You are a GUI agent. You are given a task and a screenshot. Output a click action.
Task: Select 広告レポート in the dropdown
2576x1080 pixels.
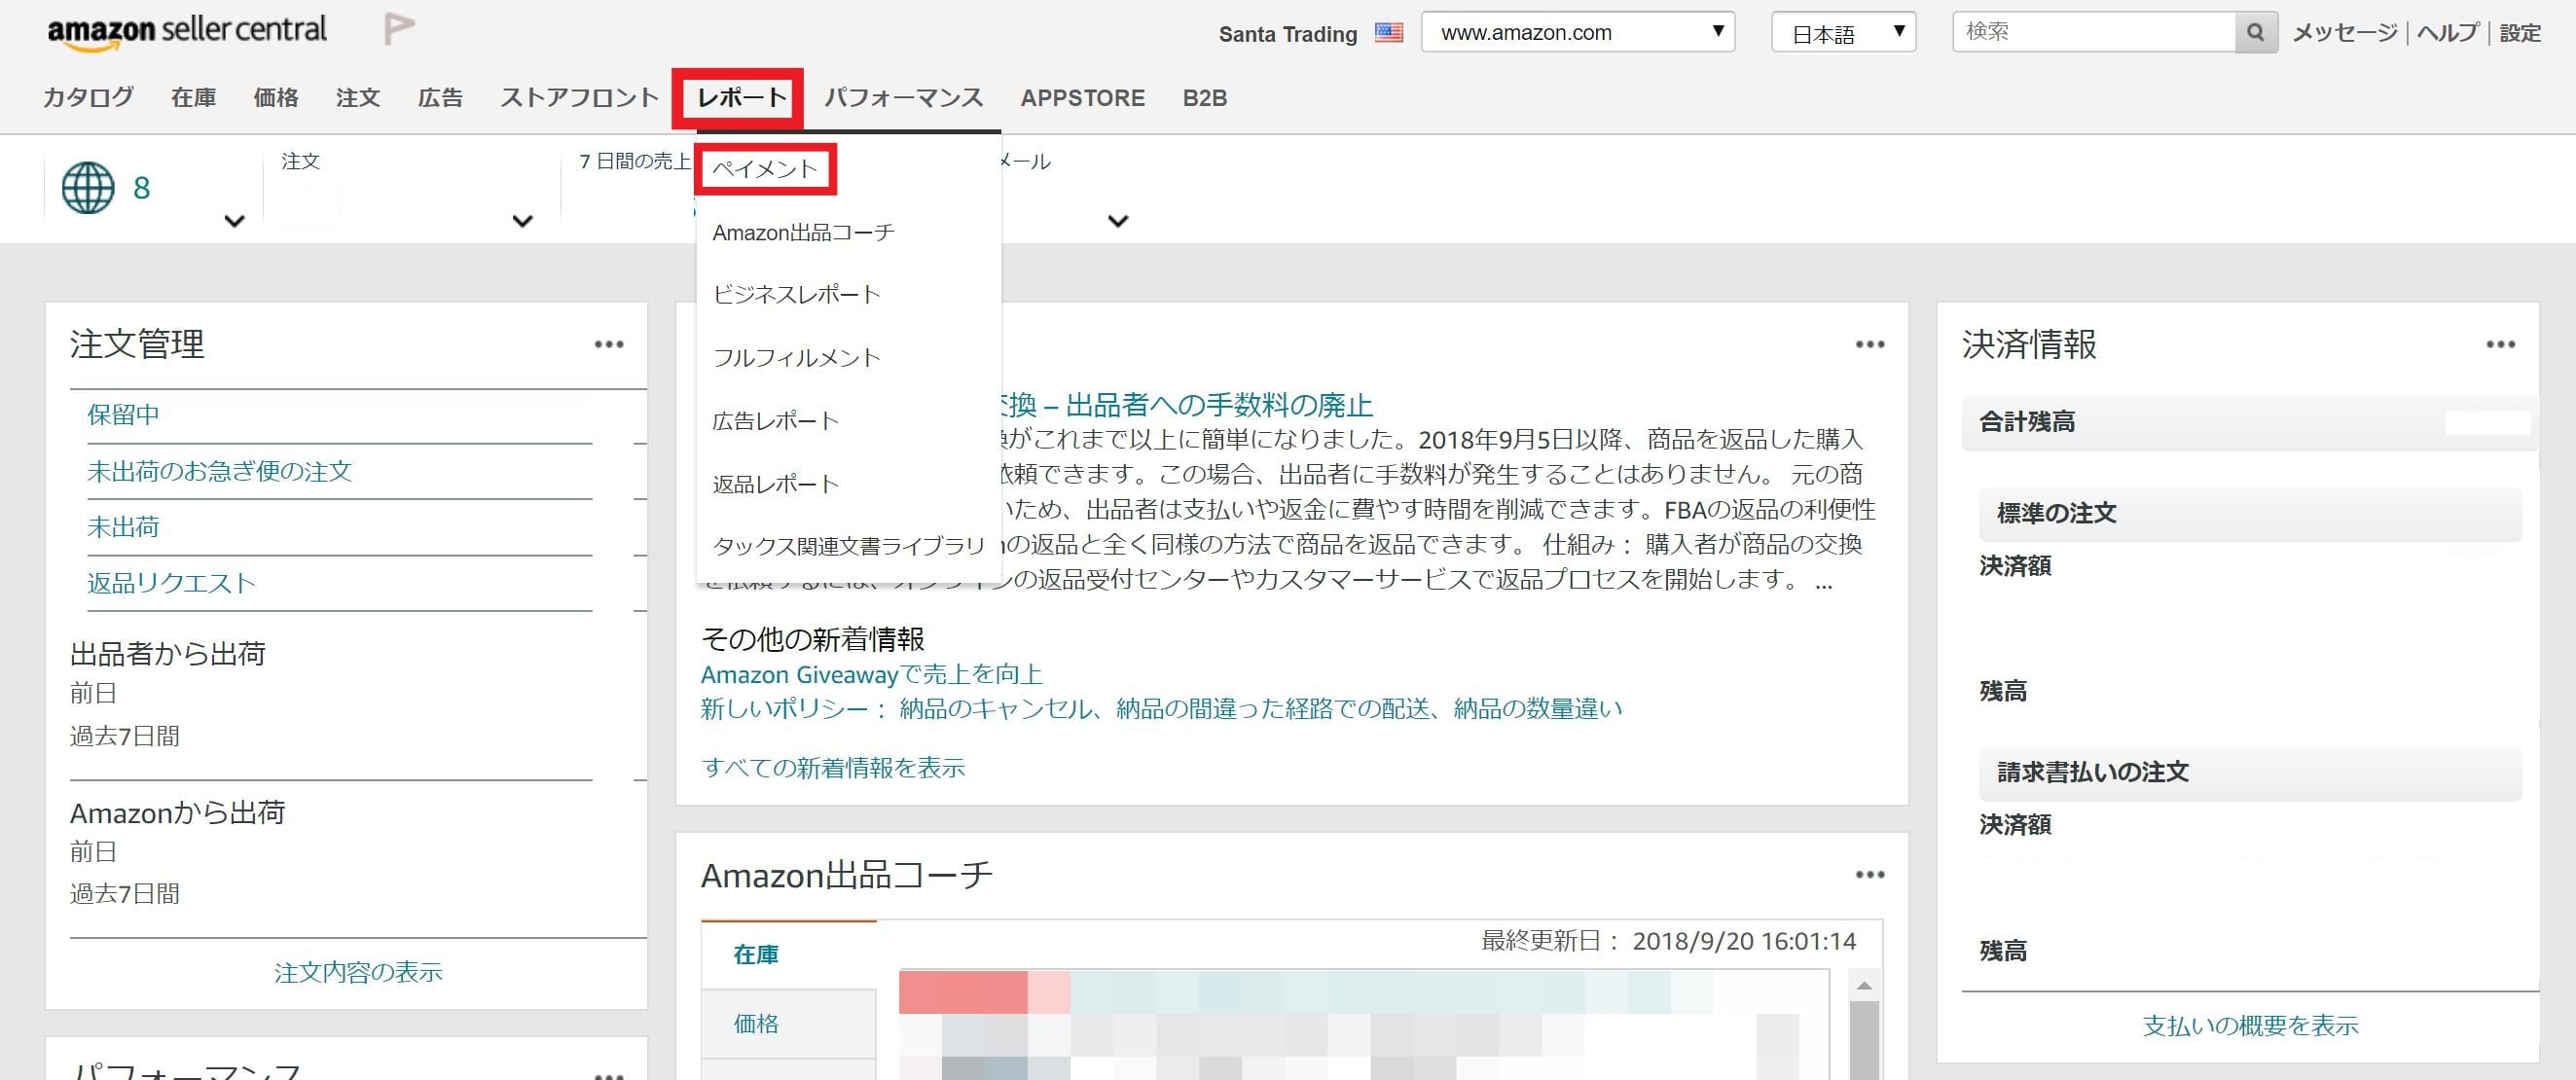tap(775, 420)
